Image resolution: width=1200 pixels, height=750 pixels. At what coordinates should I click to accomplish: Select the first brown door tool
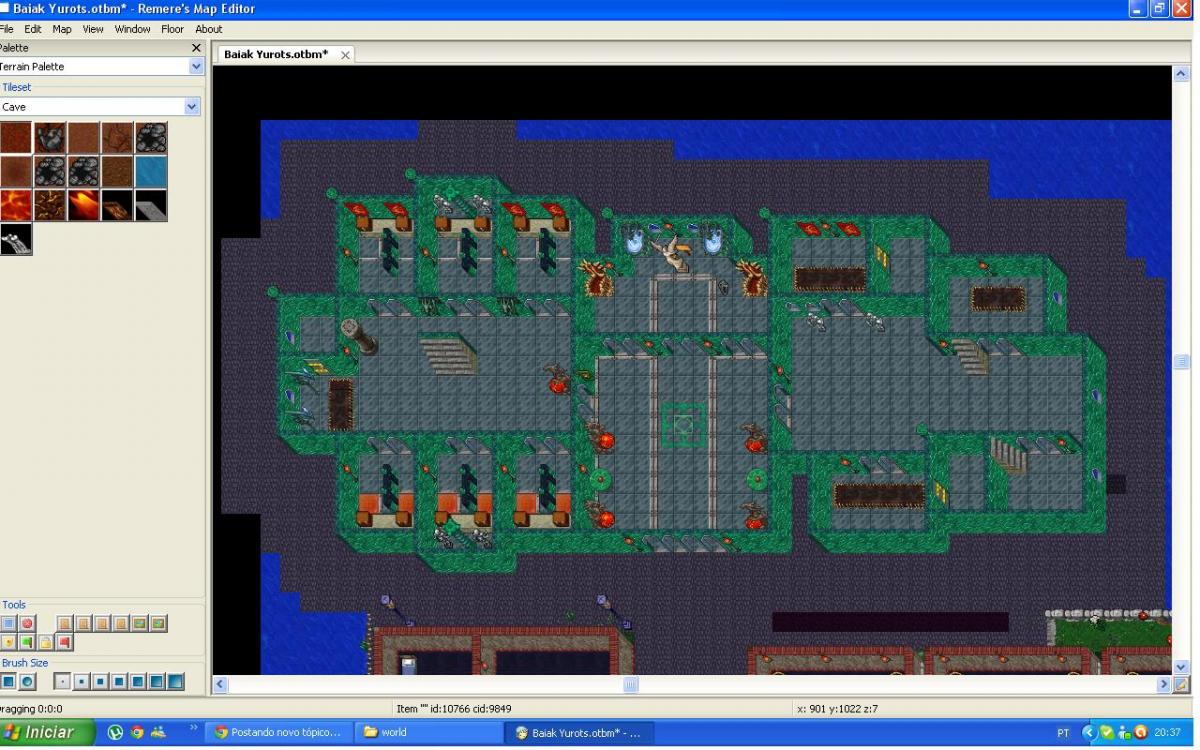65,623
